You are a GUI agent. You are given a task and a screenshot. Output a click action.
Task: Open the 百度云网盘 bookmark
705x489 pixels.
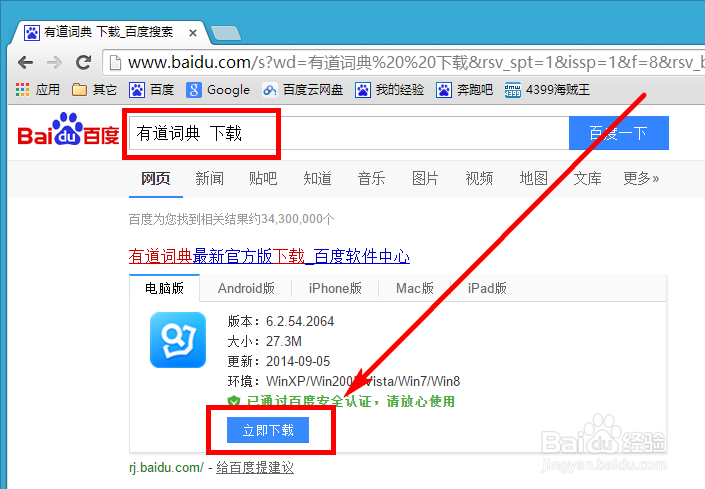tap(303, 89)
